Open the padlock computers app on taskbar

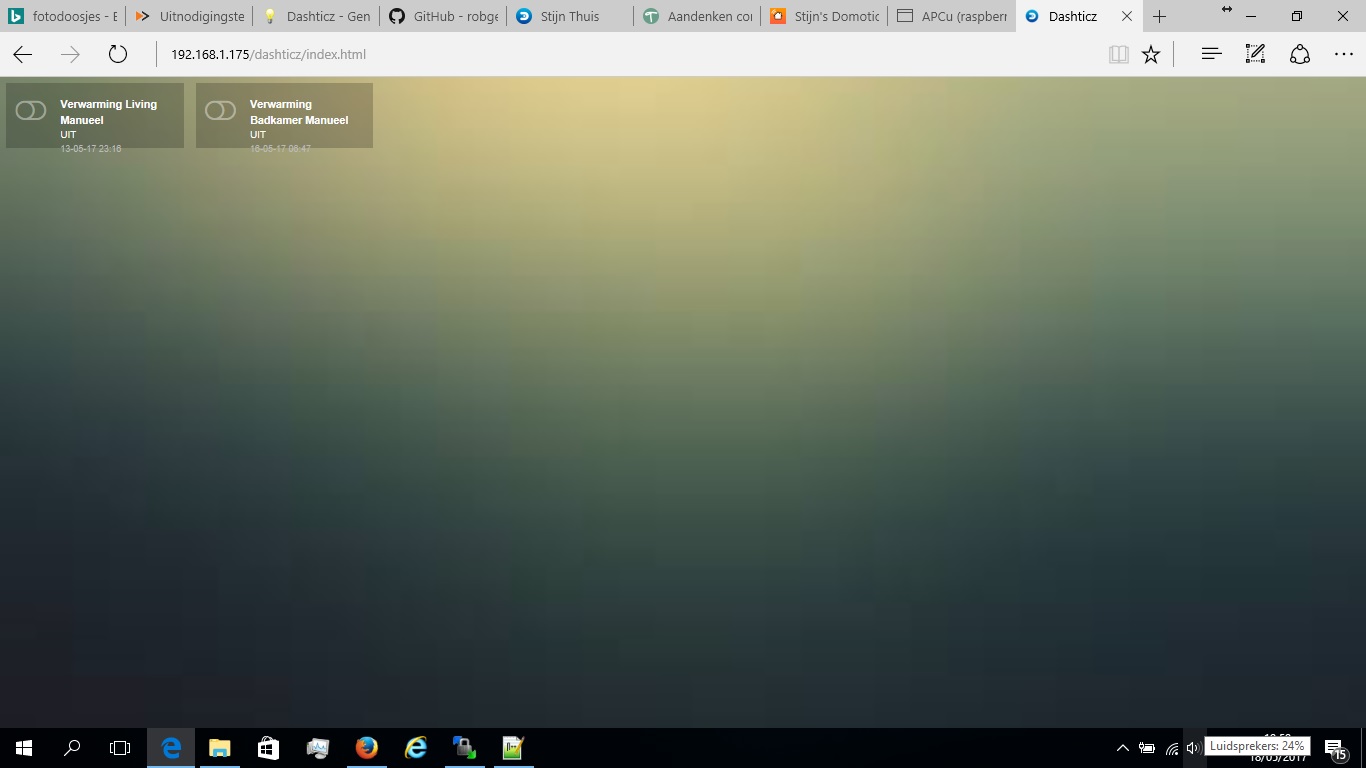click(465, 748)
